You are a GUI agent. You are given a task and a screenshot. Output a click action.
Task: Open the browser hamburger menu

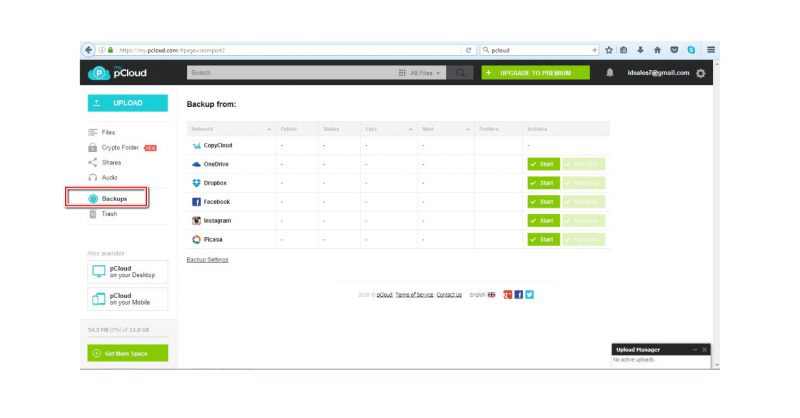click(x=711, y=50)
